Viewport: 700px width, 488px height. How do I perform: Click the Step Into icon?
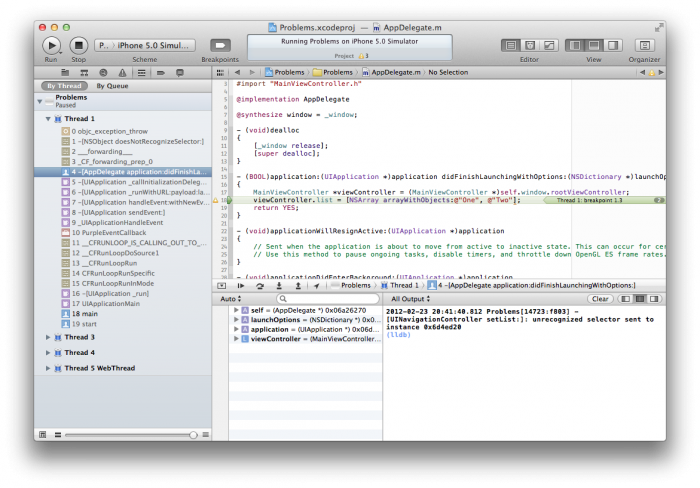coord(279,286)
